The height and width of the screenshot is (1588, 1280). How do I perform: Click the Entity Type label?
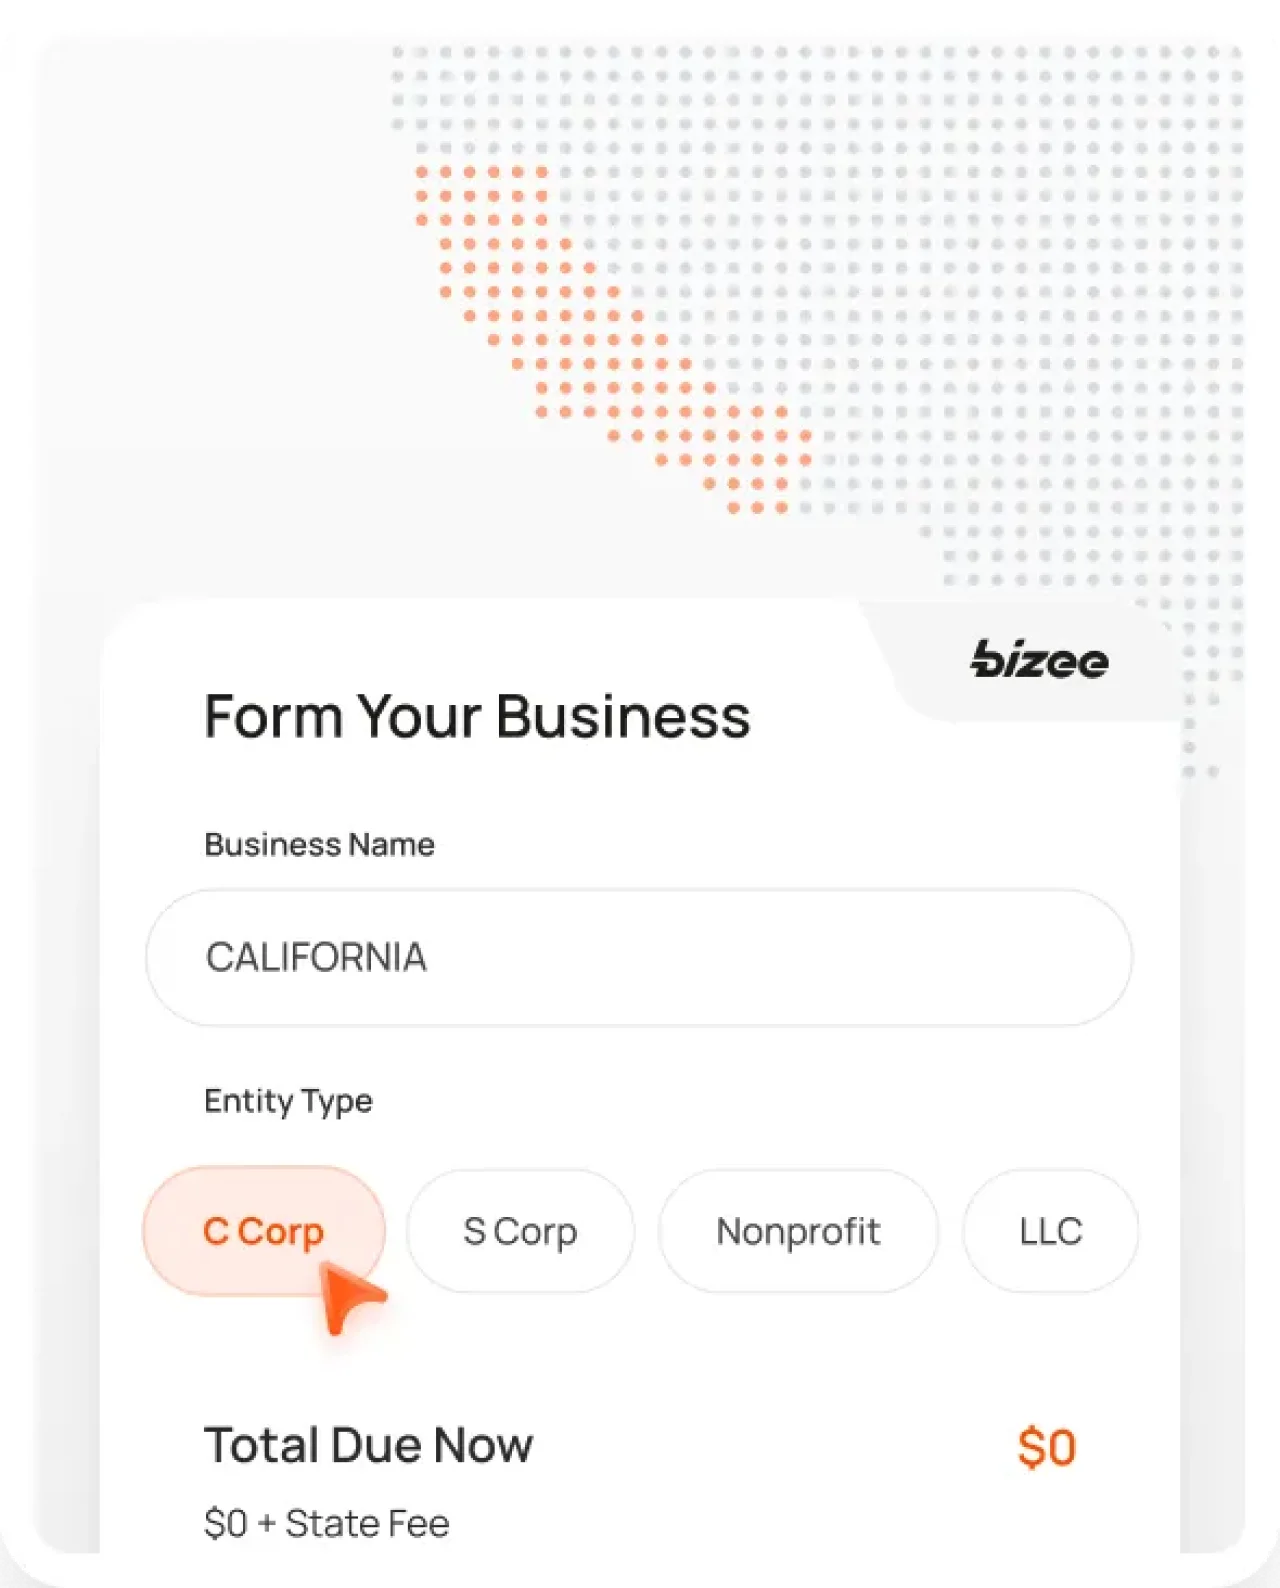coord(288,1101)
